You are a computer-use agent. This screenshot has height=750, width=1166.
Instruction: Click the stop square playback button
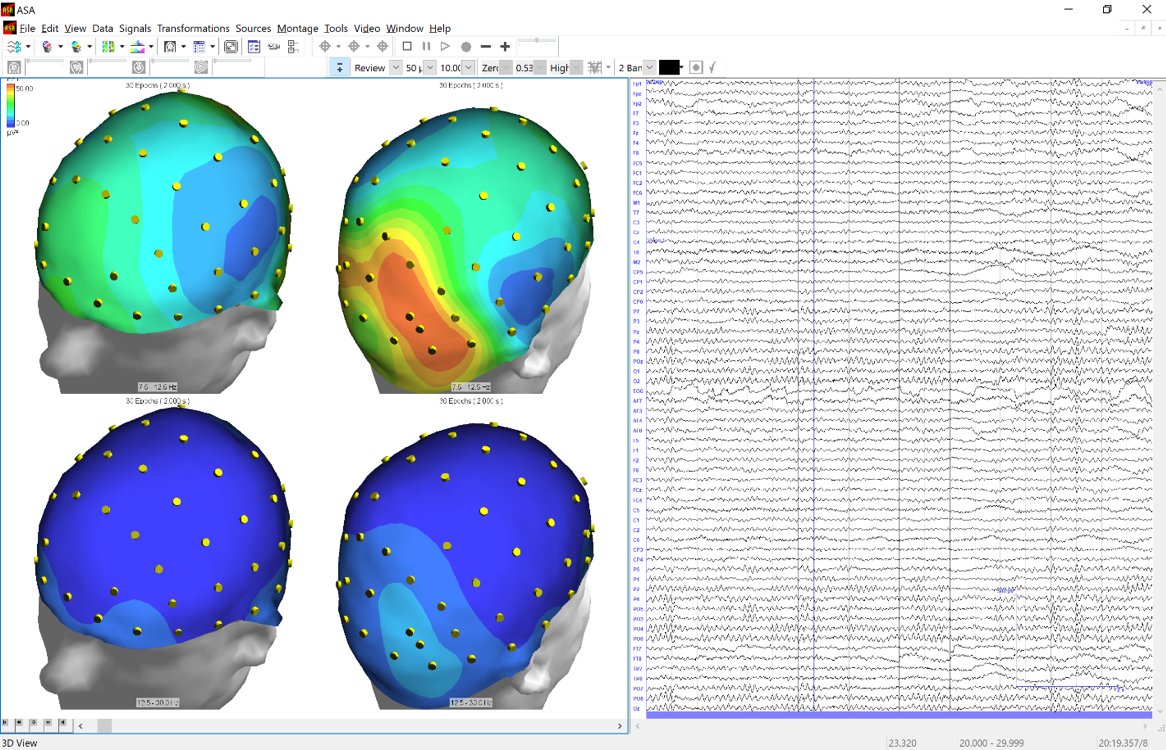tap(407, 46)
